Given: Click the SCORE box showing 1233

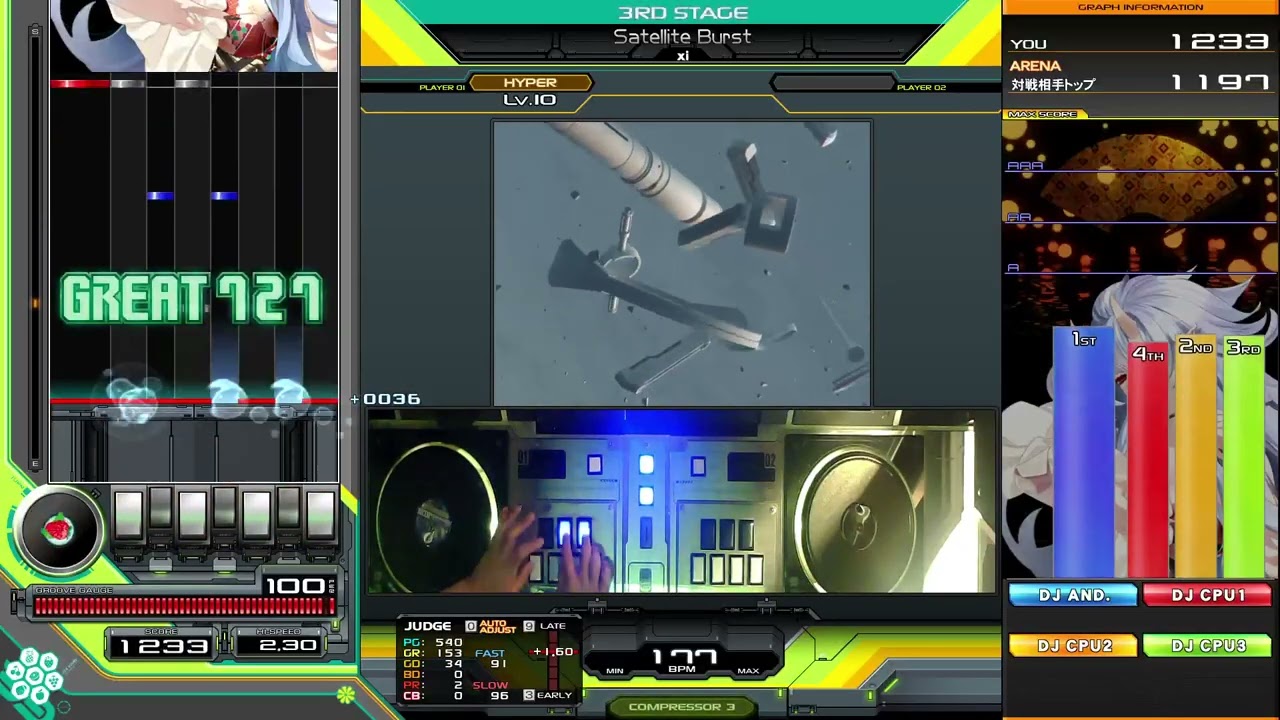Looking at the screenshot, I should point(163,646).
